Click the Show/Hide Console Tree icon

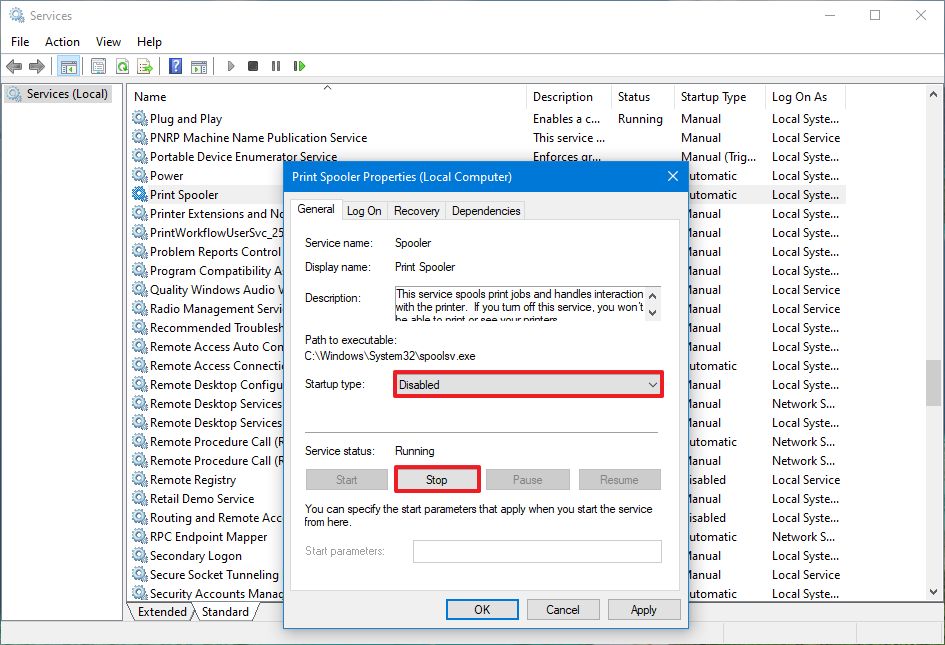(68, 66)
